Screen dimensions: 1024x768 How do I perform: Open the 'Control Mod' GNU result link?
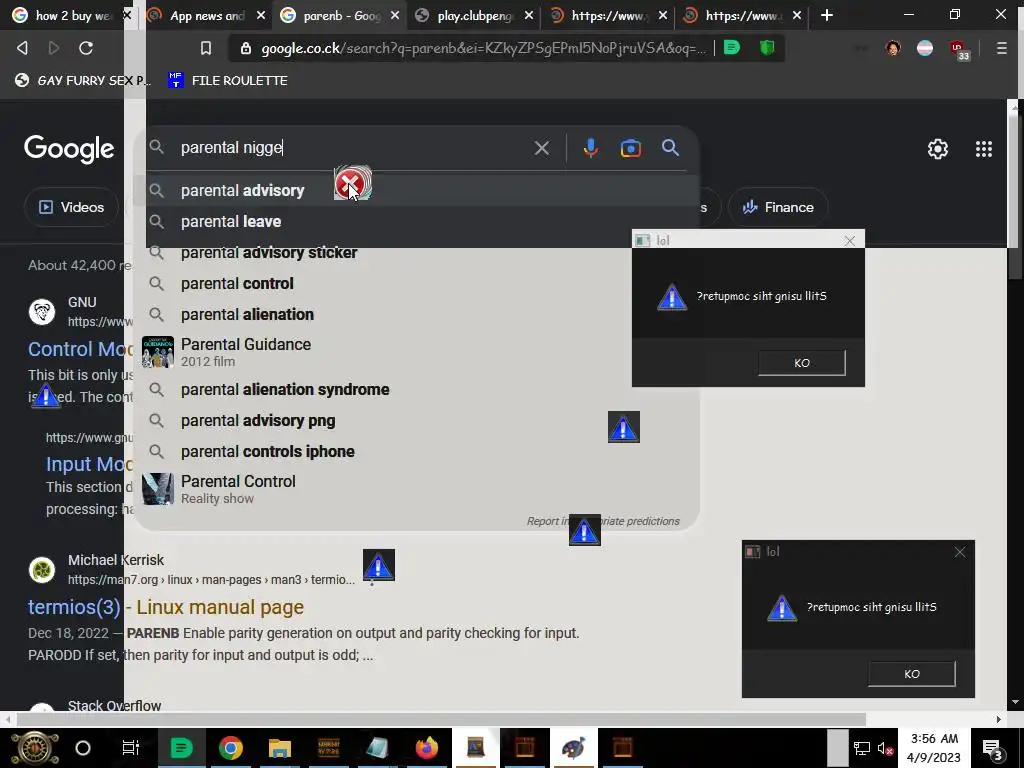click(80, 349)
